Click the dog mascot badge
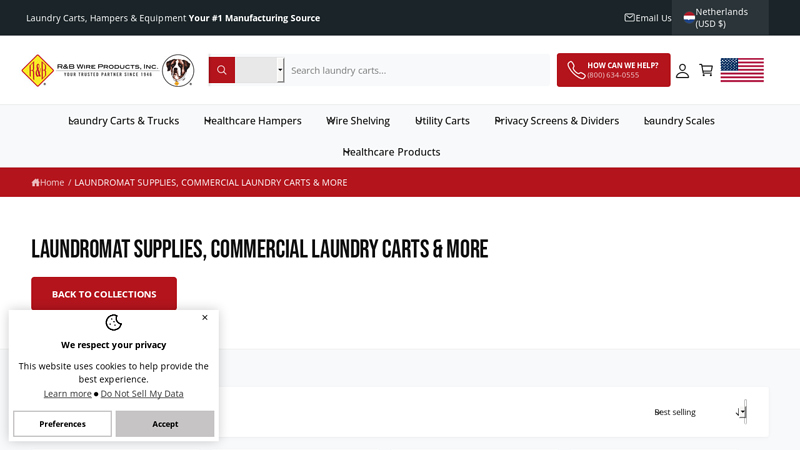 pos(178,70)
